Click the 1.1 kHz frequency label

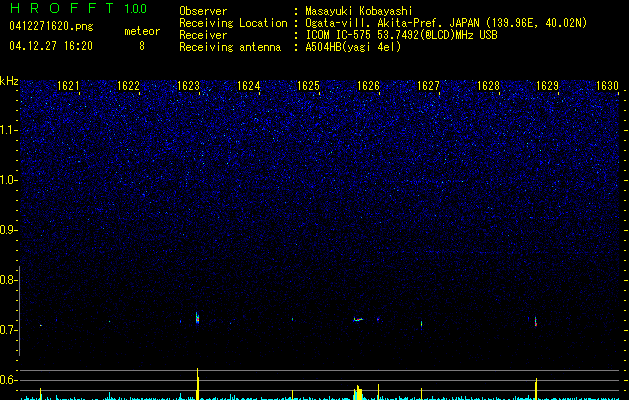pos(8,130)
